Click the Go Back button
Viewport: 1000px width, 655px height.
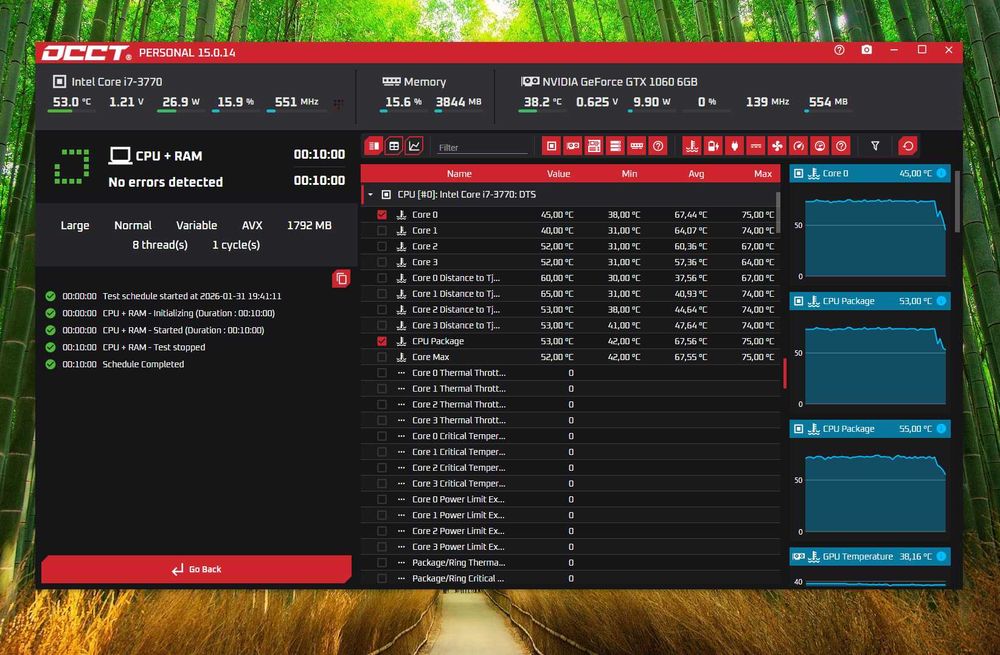(x=196, y=569)
